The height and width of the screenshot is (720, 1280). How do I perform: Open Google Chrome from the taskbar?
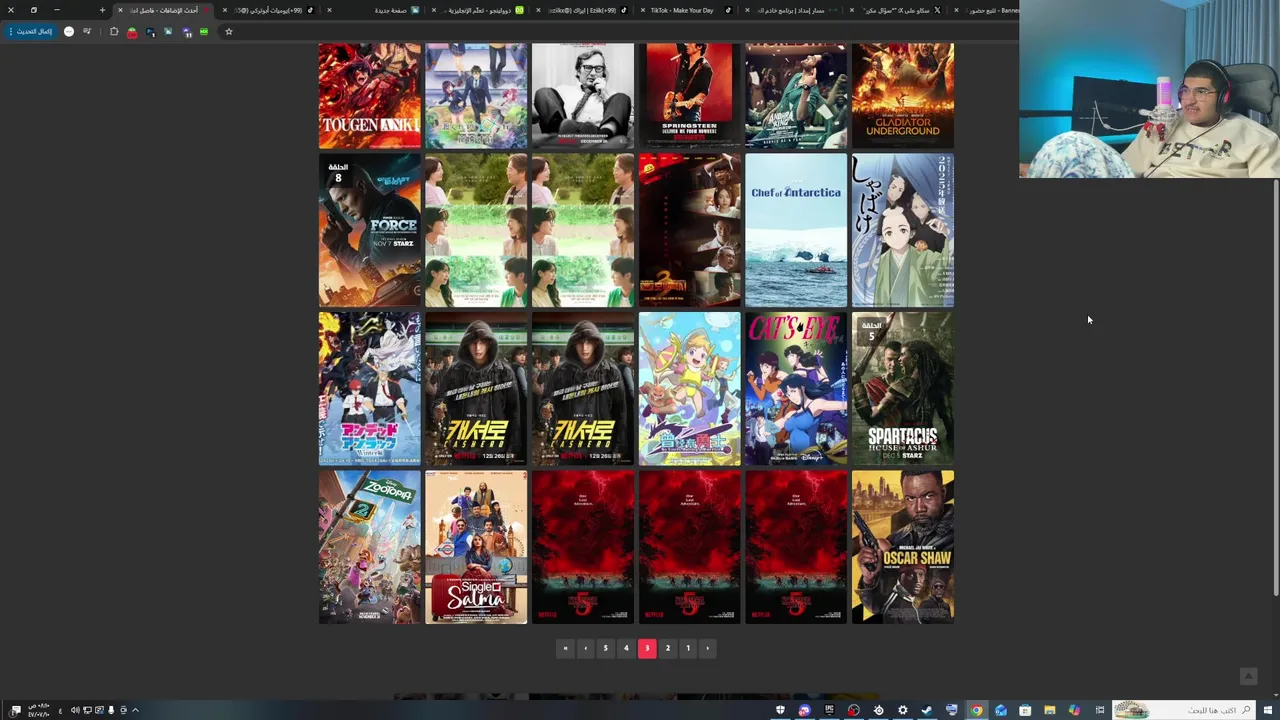pyautogui.click(x=976, y=710)
